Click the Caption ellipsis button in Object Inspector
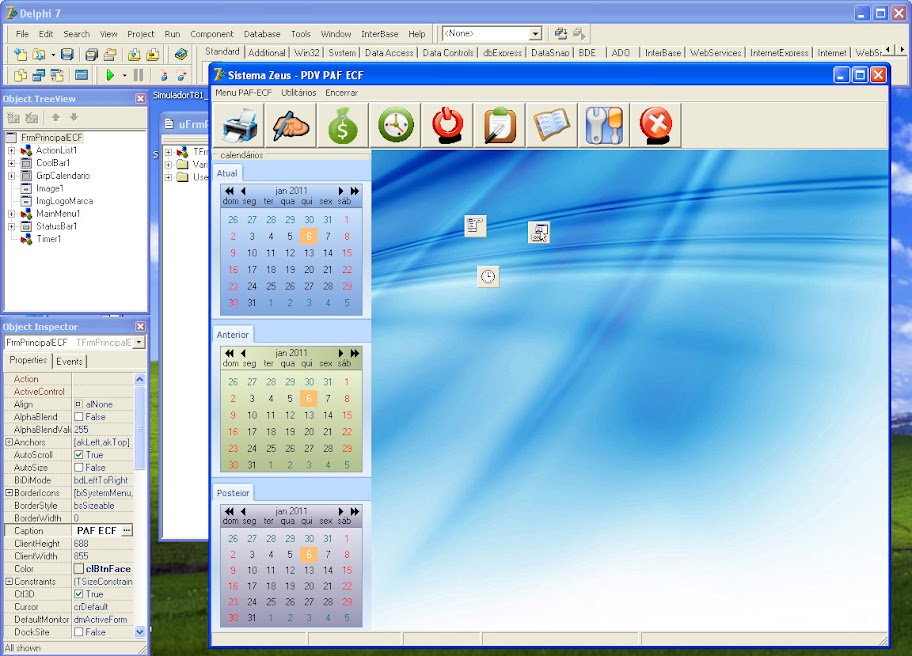 click(x=127, y=530)
